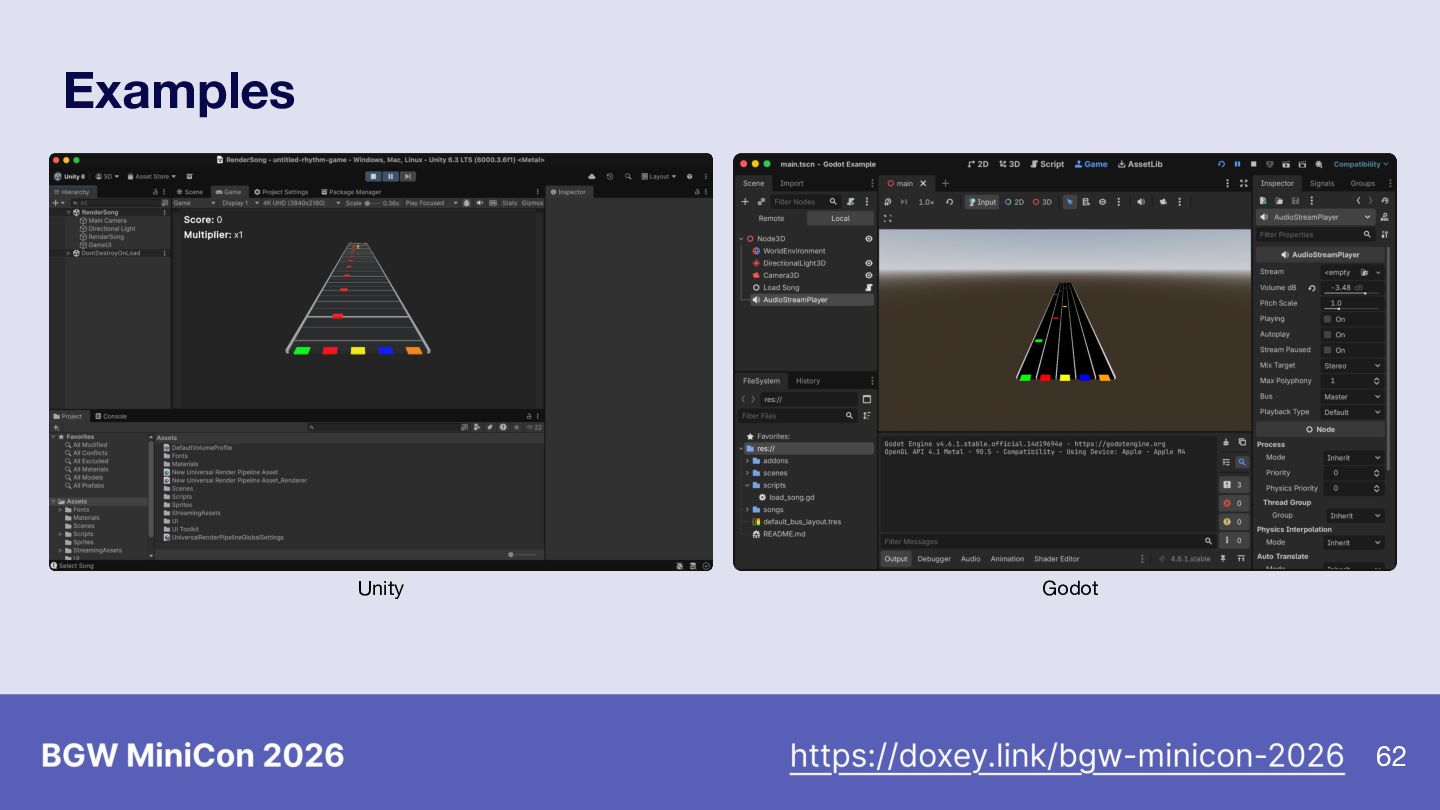Open the Shader Editor bottom panel
1440x810 pixels.
pyautogui.click(x=1056, y=559)
